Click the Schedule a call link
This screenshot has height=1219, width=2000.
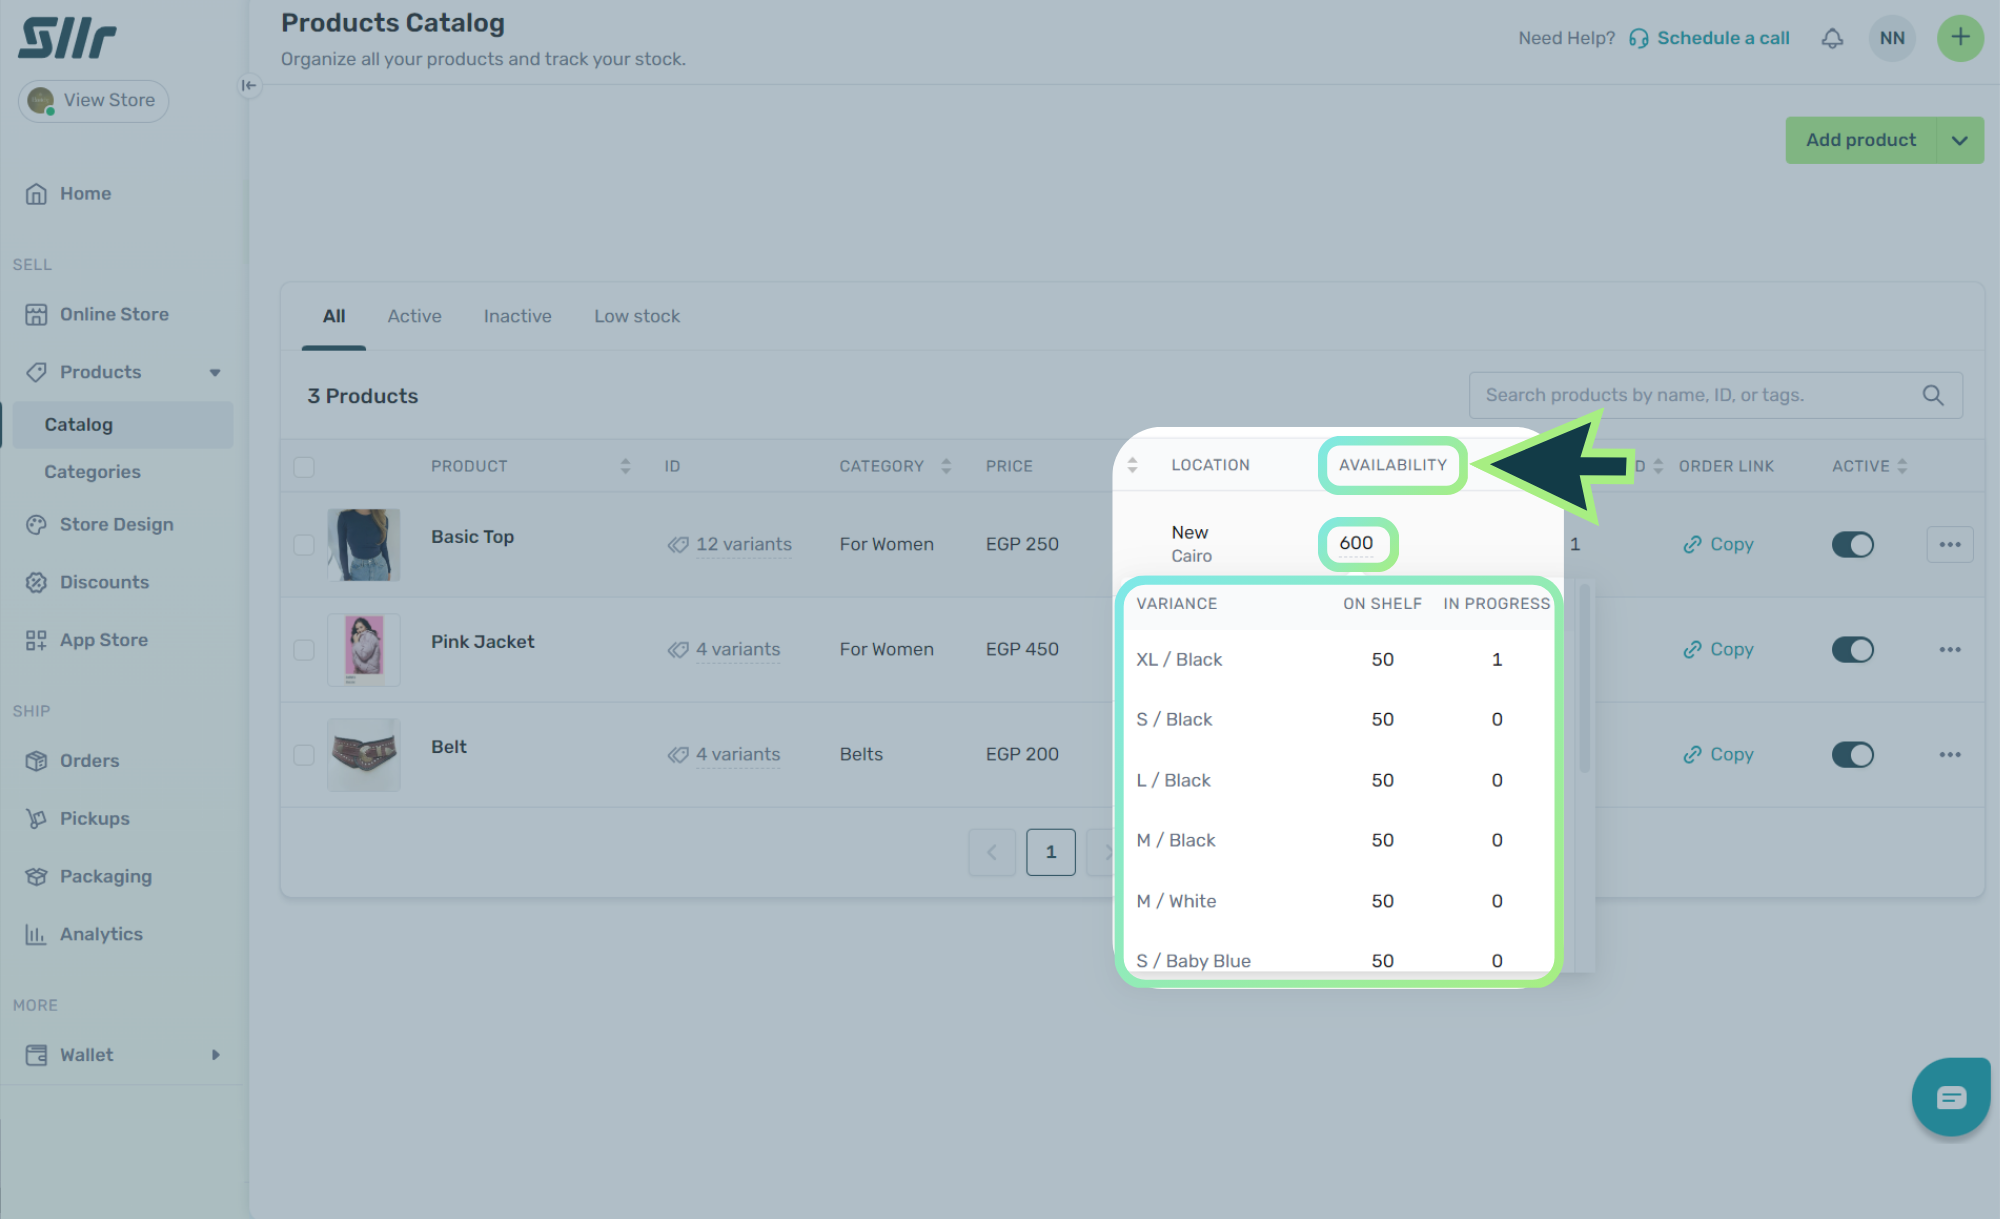(x=1722, y=38)
